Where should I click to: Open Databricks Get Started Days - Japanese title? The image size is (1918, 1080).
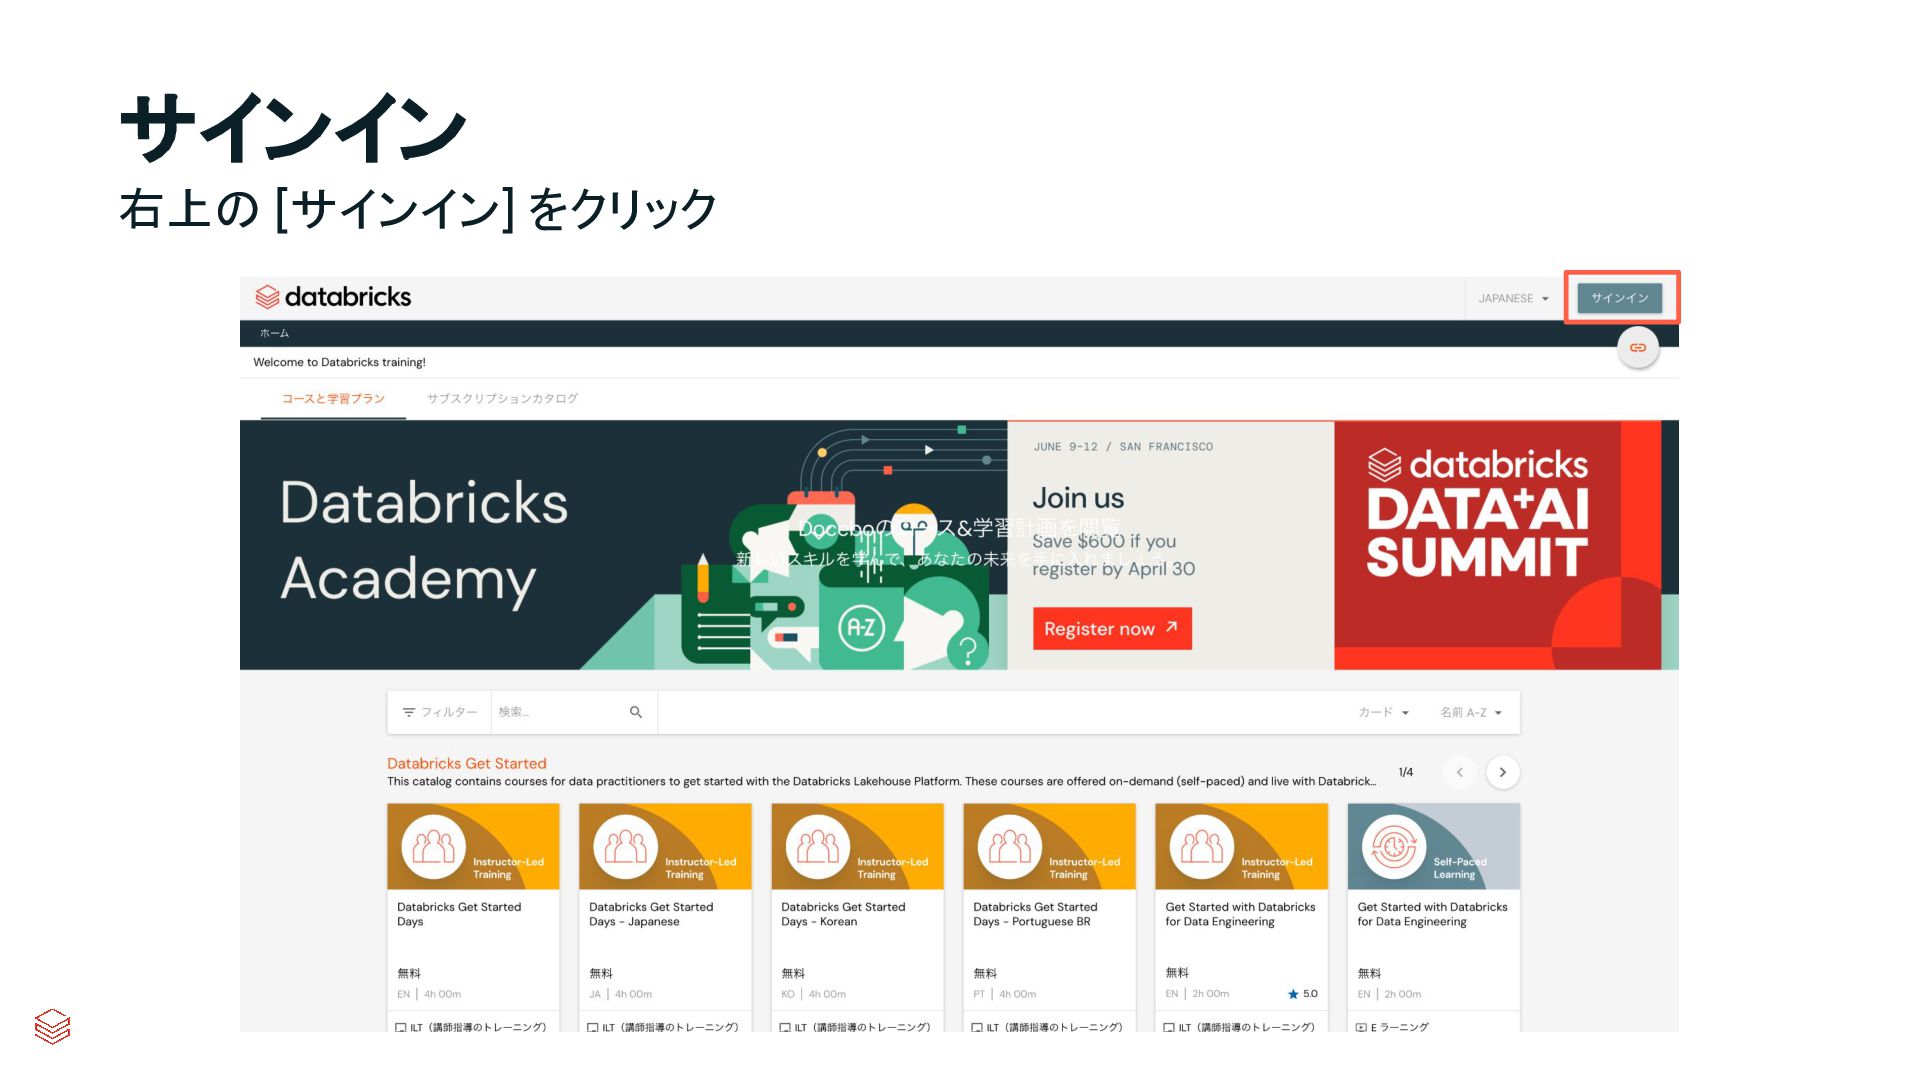pyautogui.click(x=651, y=914)
